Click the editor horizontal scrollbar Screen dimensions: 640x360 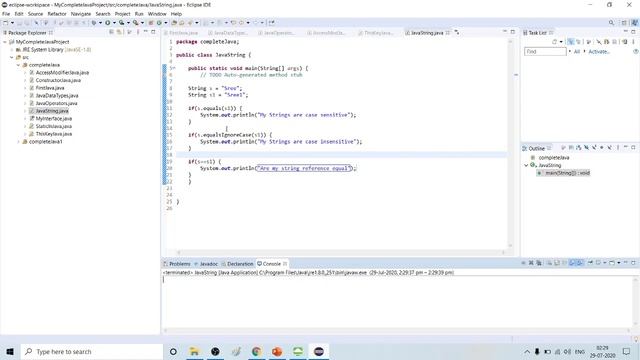pos(341,252)
